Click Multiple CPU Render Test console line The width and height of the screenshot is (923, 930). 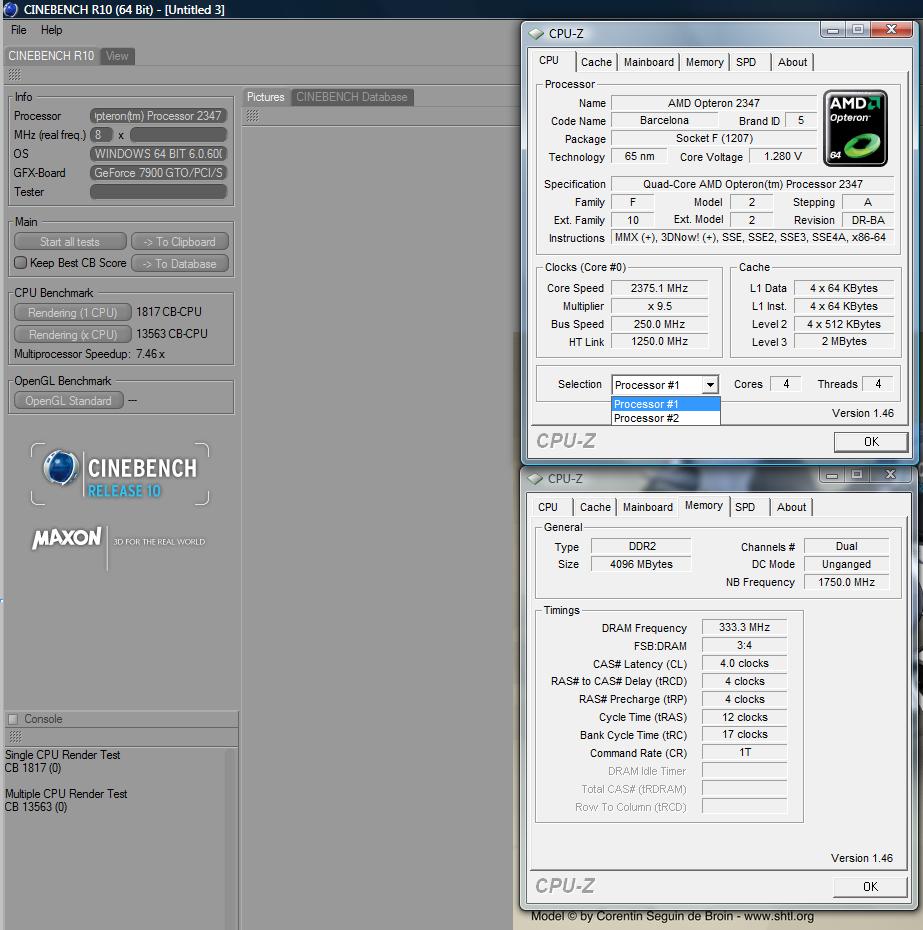tap(66, 794)
